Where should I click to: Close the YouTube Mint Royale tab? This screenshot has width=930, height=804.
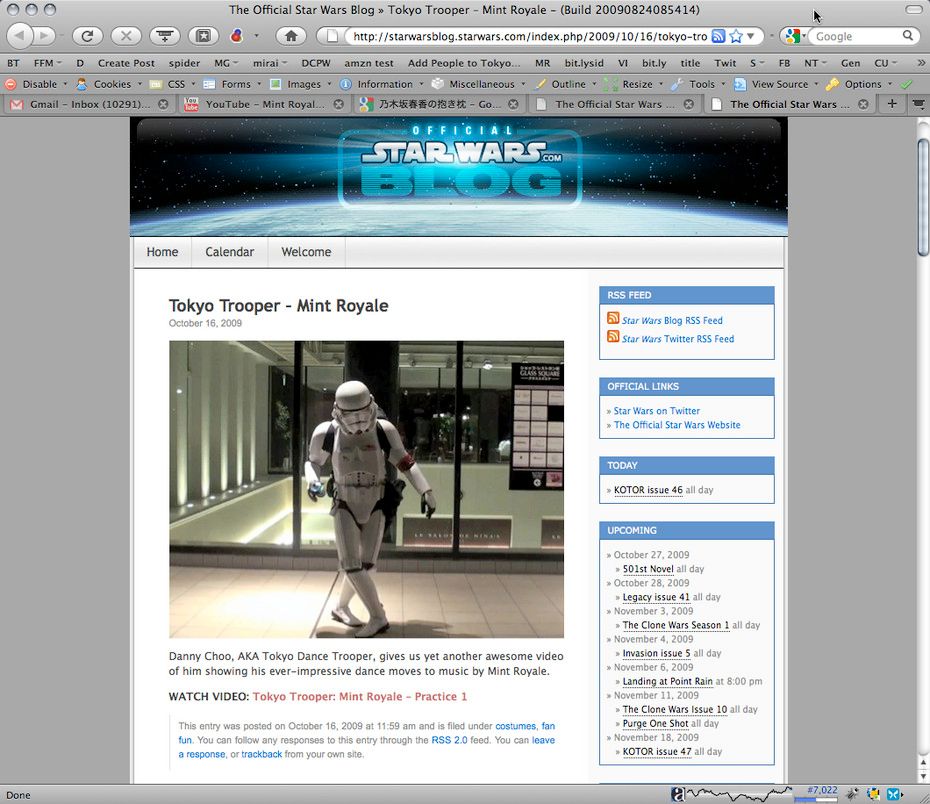[338, 104]
